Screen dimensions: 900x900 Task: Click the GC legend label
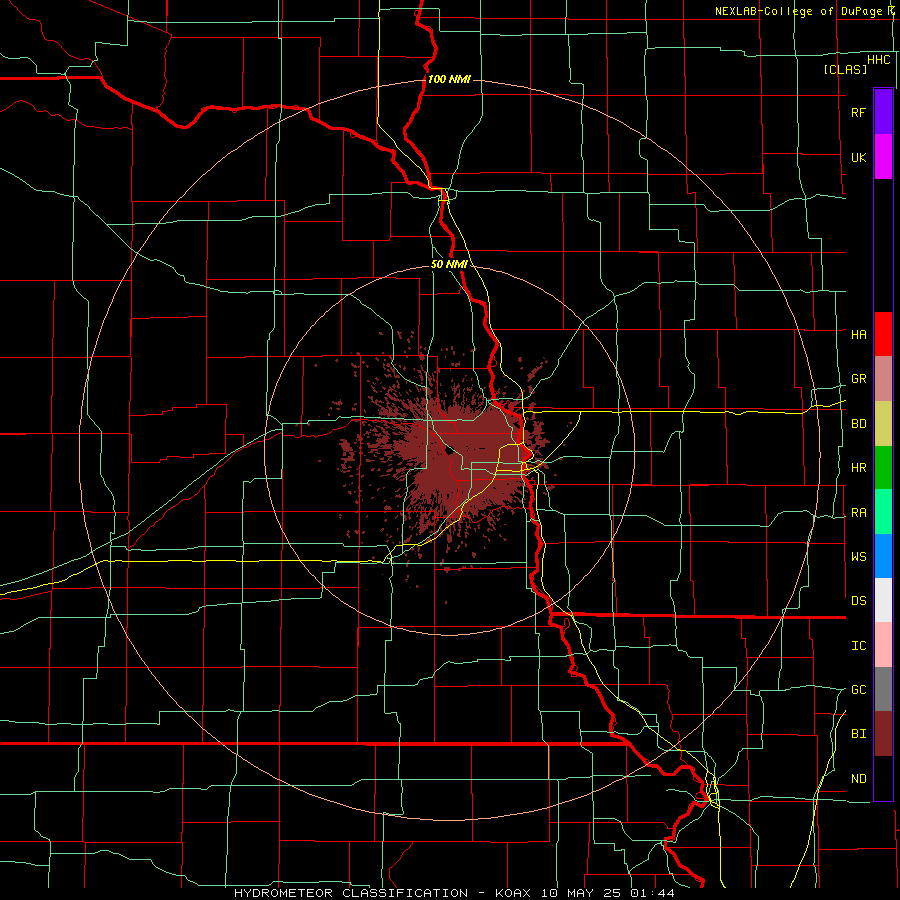click(x=858, y=690)
